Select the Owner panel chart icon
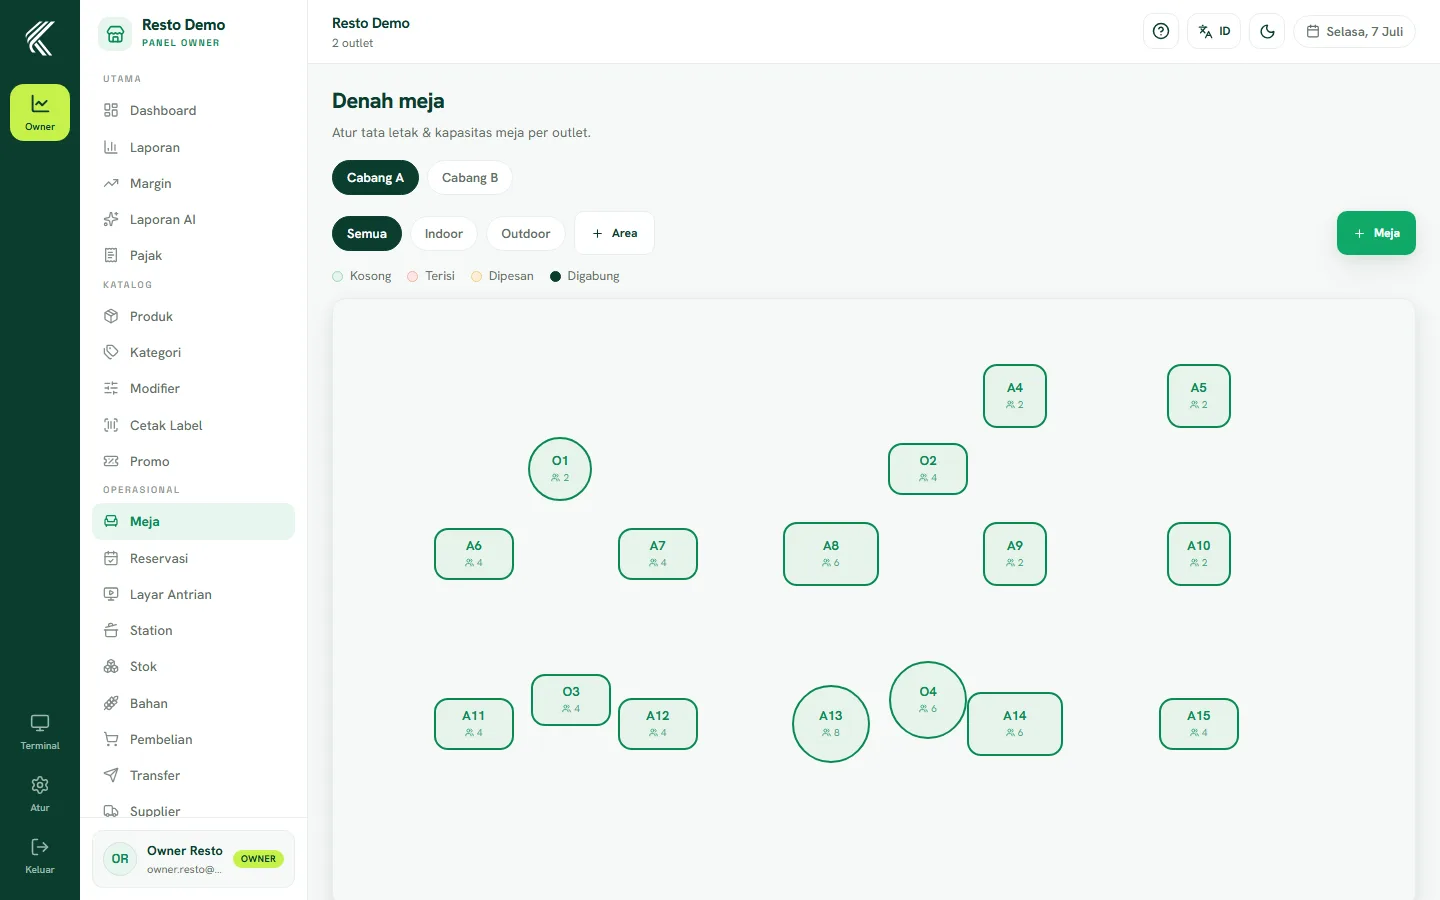This screenshot has width=1440, height=900. tap(40, 112)
